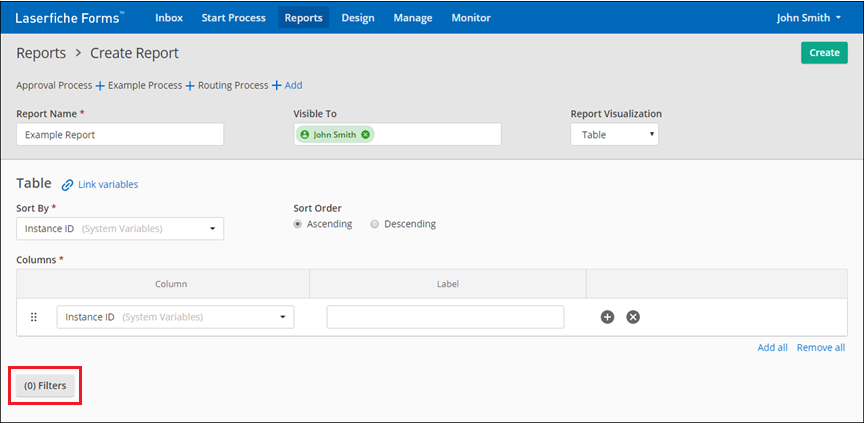Viewport: 865px width, 425px height.
Task: Click the X icon to remove the column row
Action: point(633,317)
